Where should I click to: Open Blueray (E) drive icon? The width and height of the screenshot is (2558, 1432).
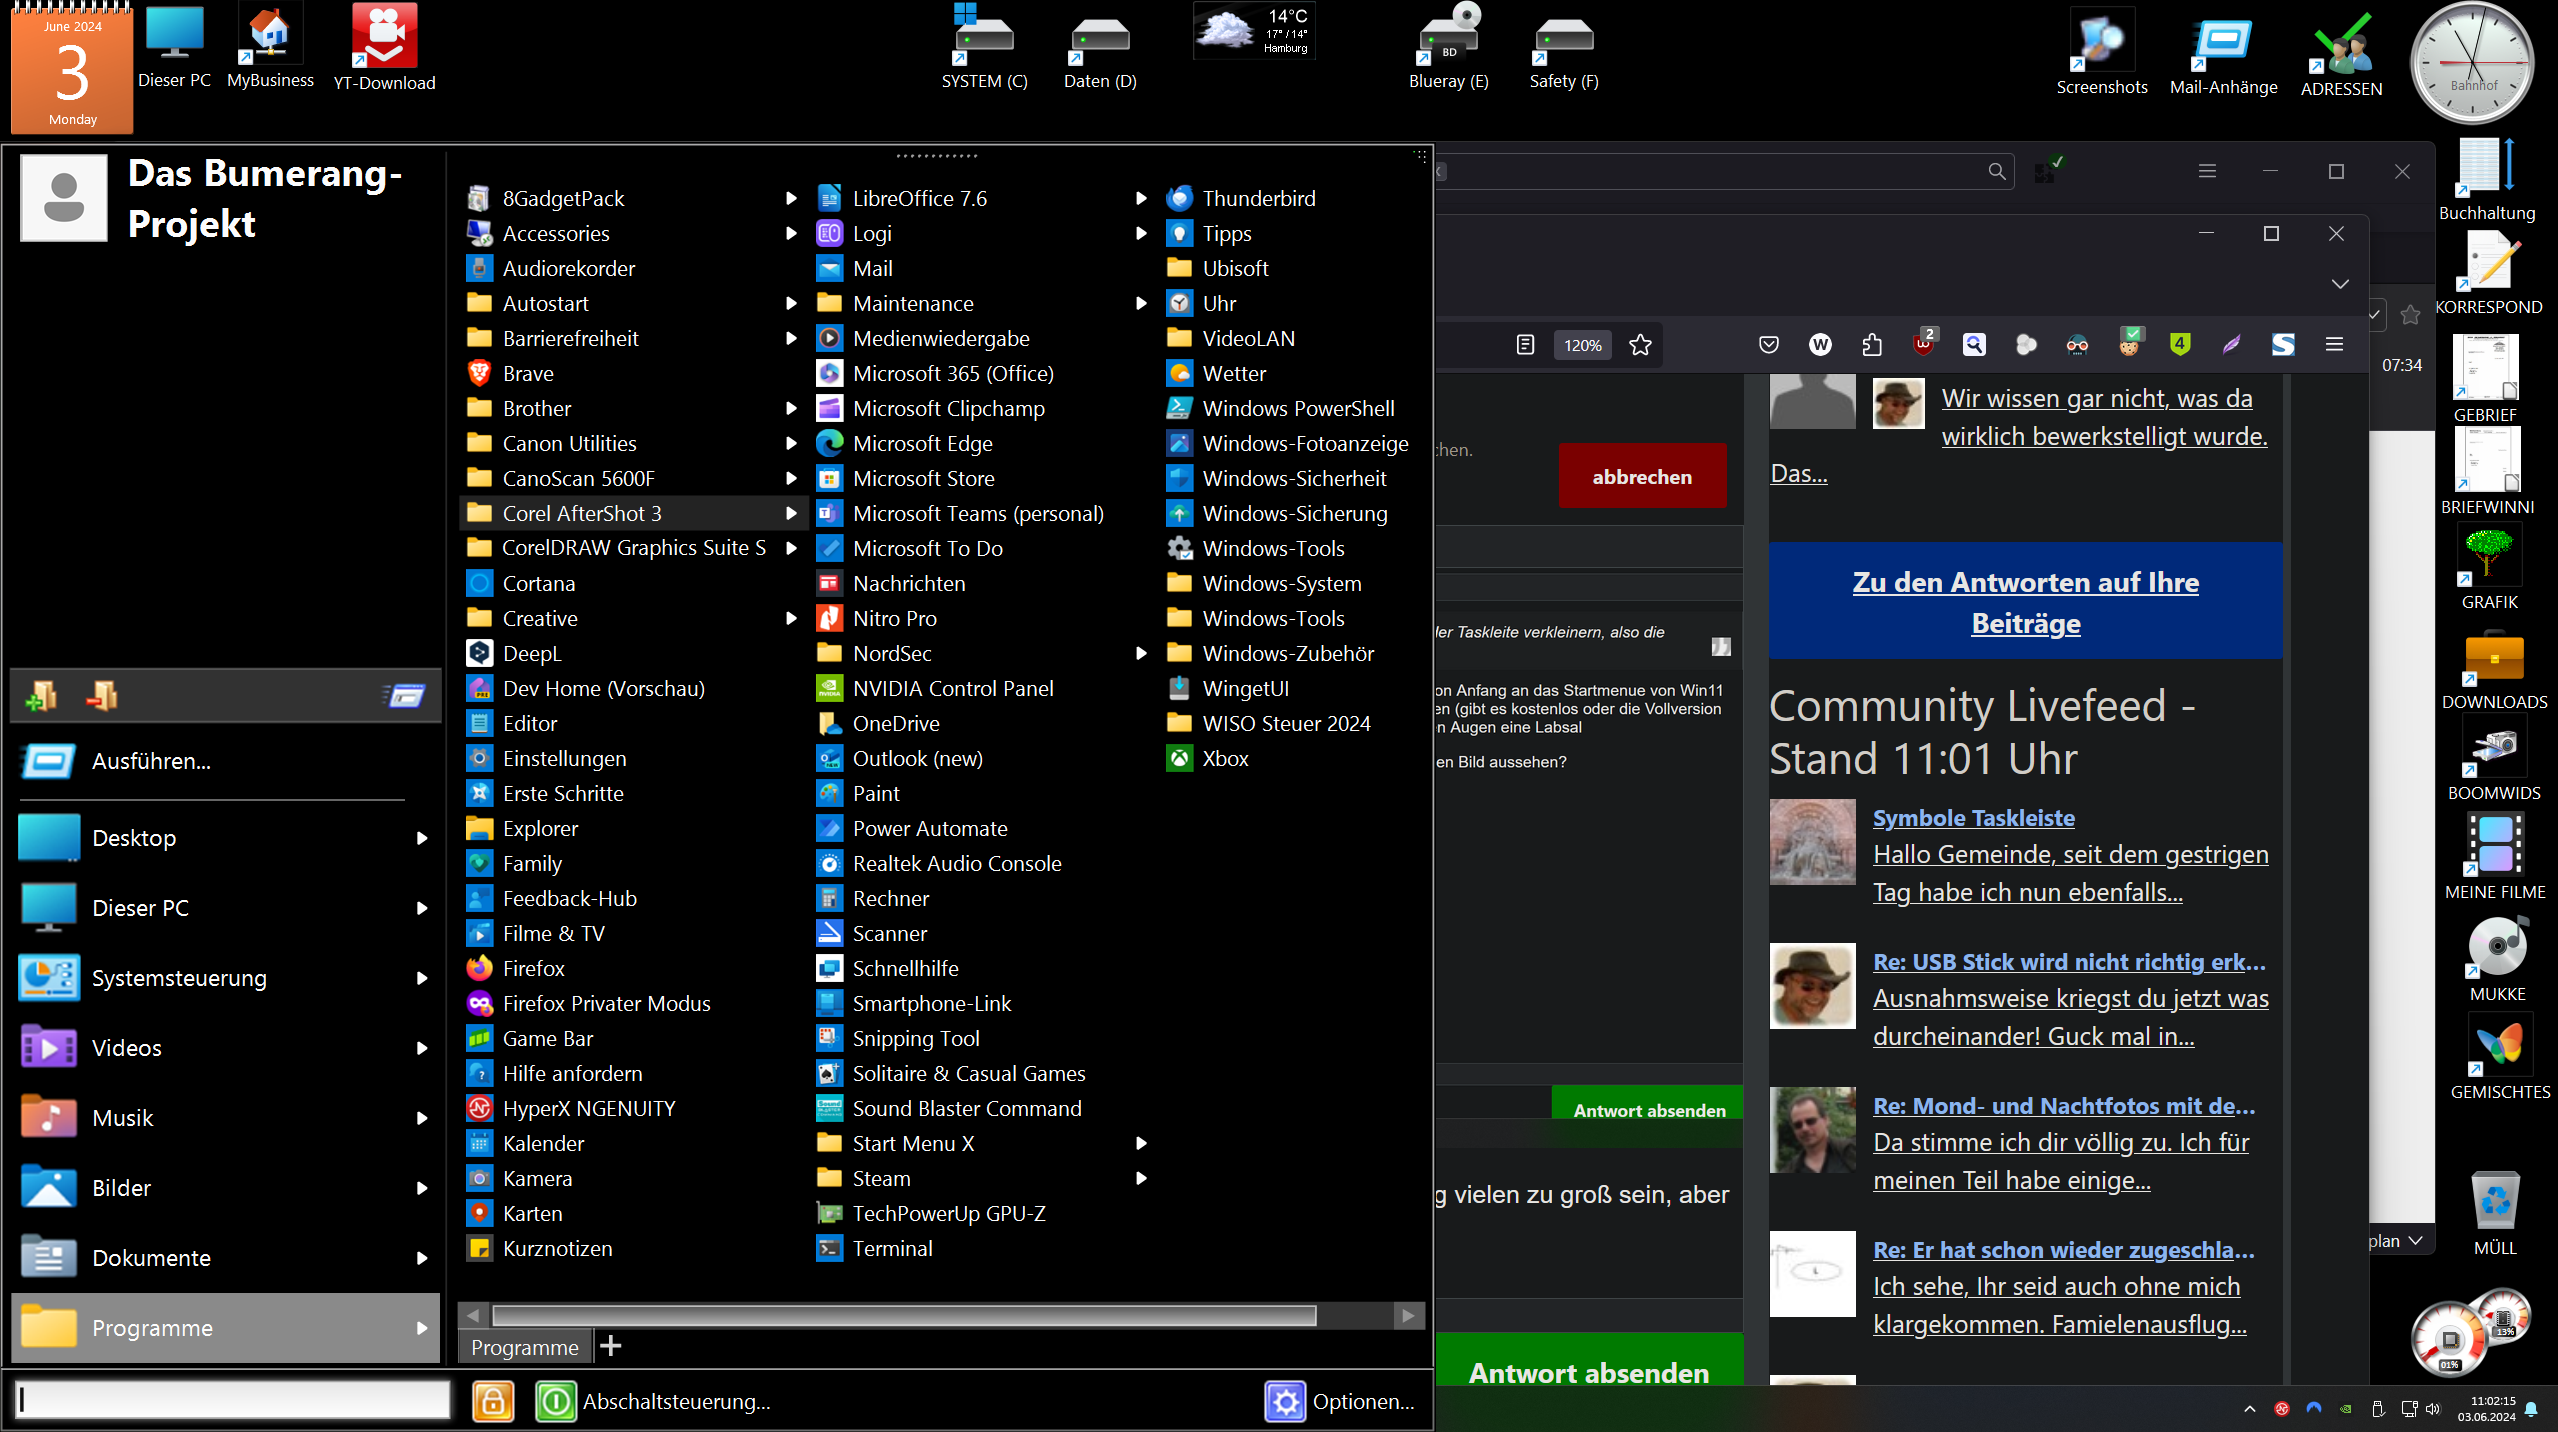coord(1448,47)
